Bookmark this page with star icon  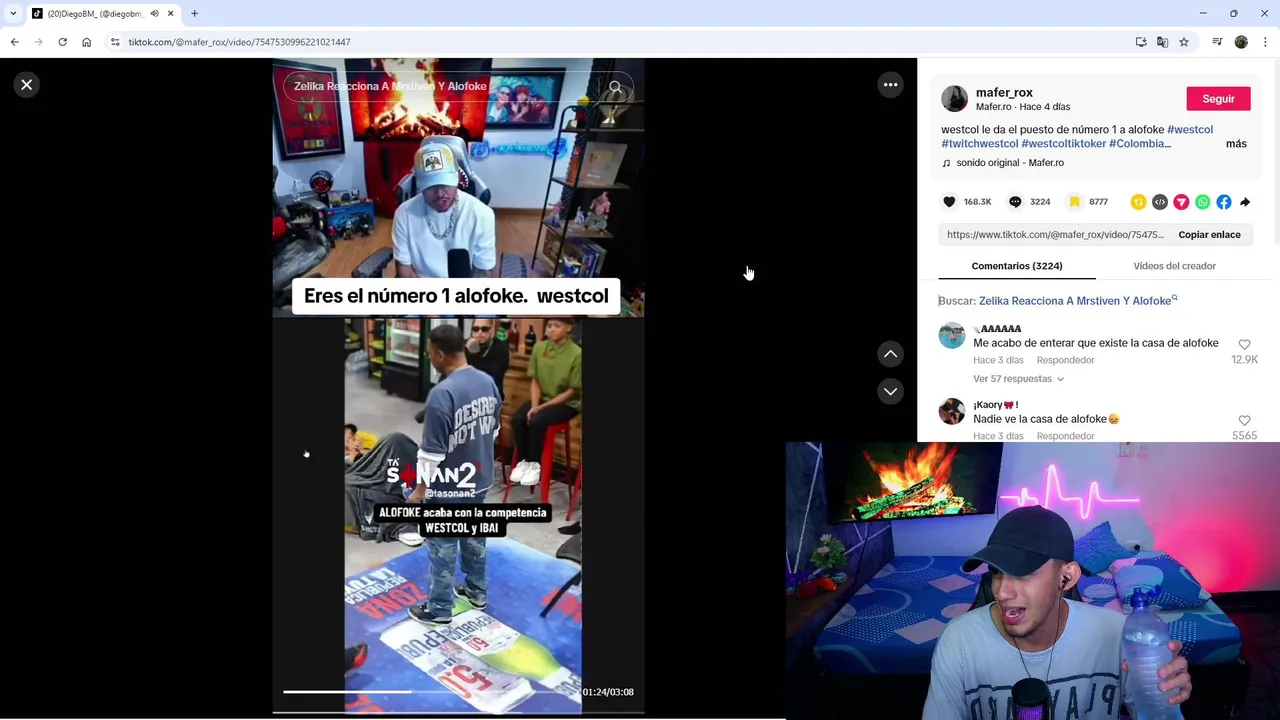tap(1184, 42)
